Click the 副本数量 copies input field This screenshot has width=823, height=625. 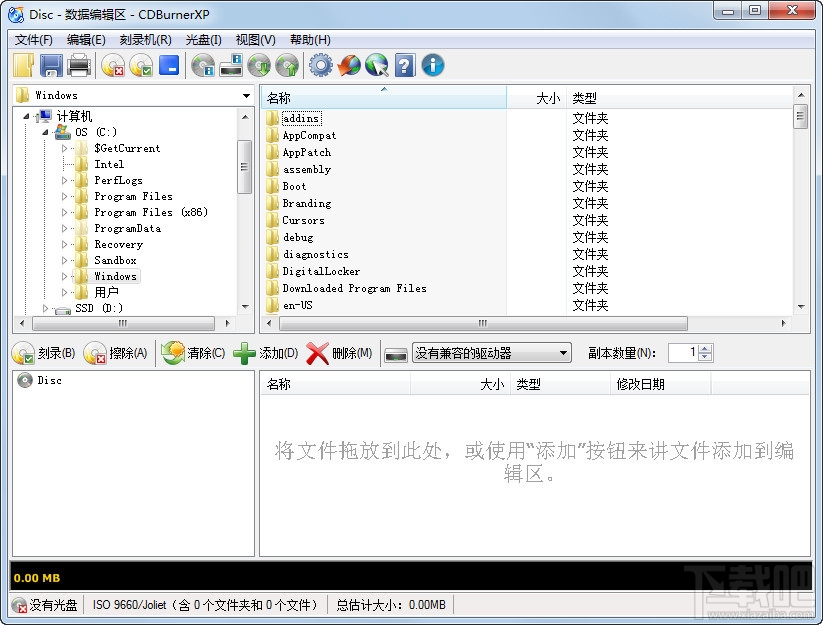tap(683, 353)
